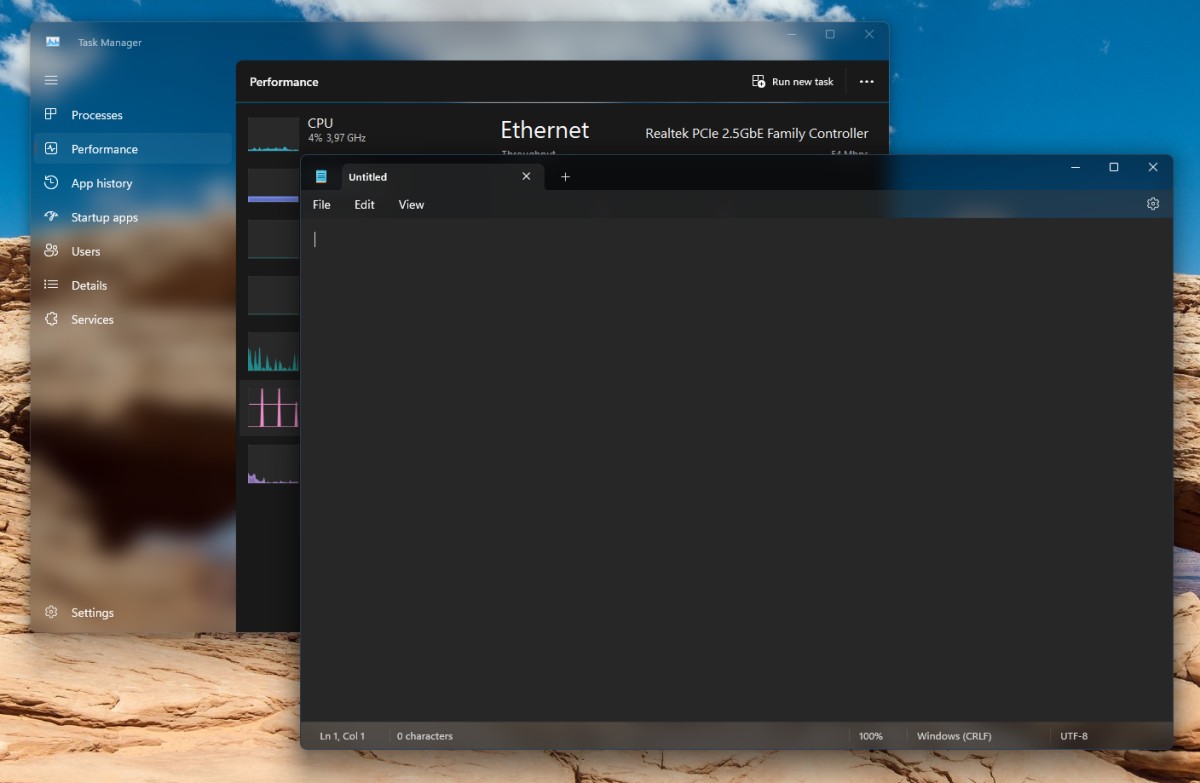Open the File menu in Notepad
Screen dimensions: 1200x783
(x=321, y=204)
